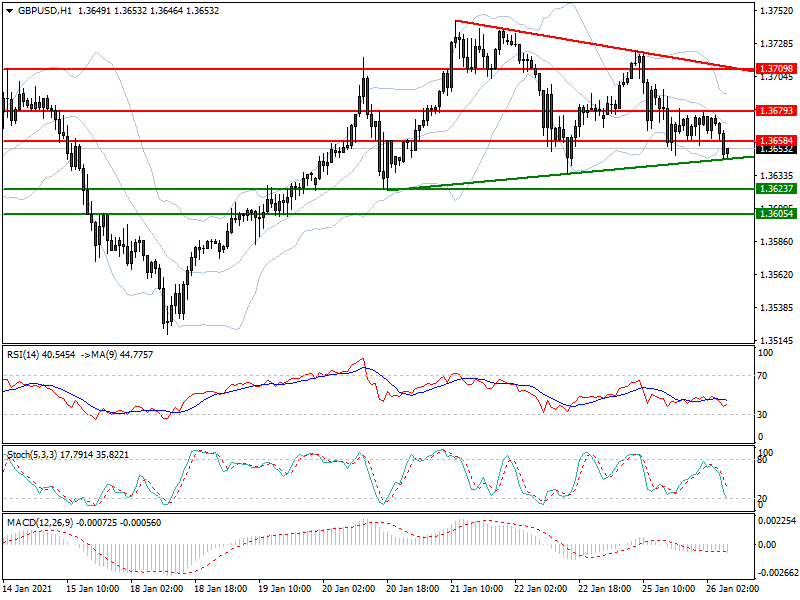Image resolution: width=800 pixels, height=600 pixels.
Task: Click the 1.35620 price axis value
Action: [777, 274]
